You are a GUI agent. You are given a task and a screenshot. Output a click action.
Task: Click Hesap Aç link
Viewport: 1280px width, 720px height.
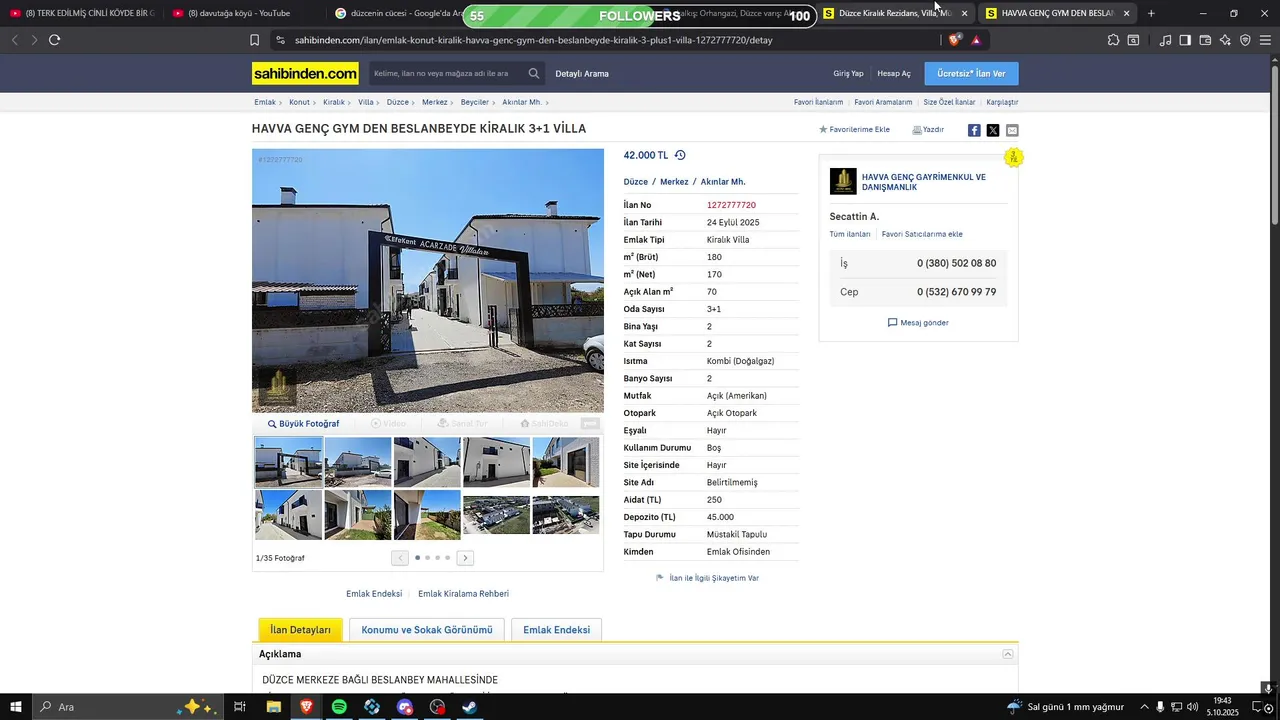894,74
